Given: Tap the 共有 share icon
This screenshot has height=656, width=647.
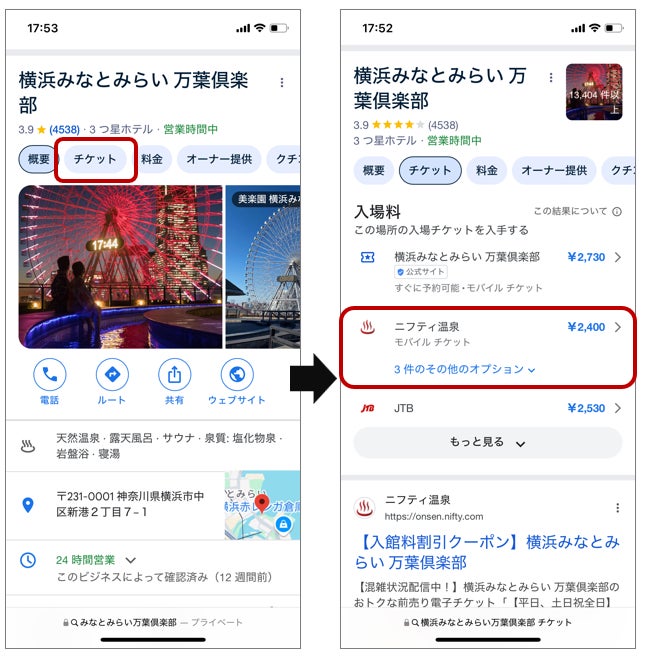Looking at the screenshot, I should click(175, 374).
